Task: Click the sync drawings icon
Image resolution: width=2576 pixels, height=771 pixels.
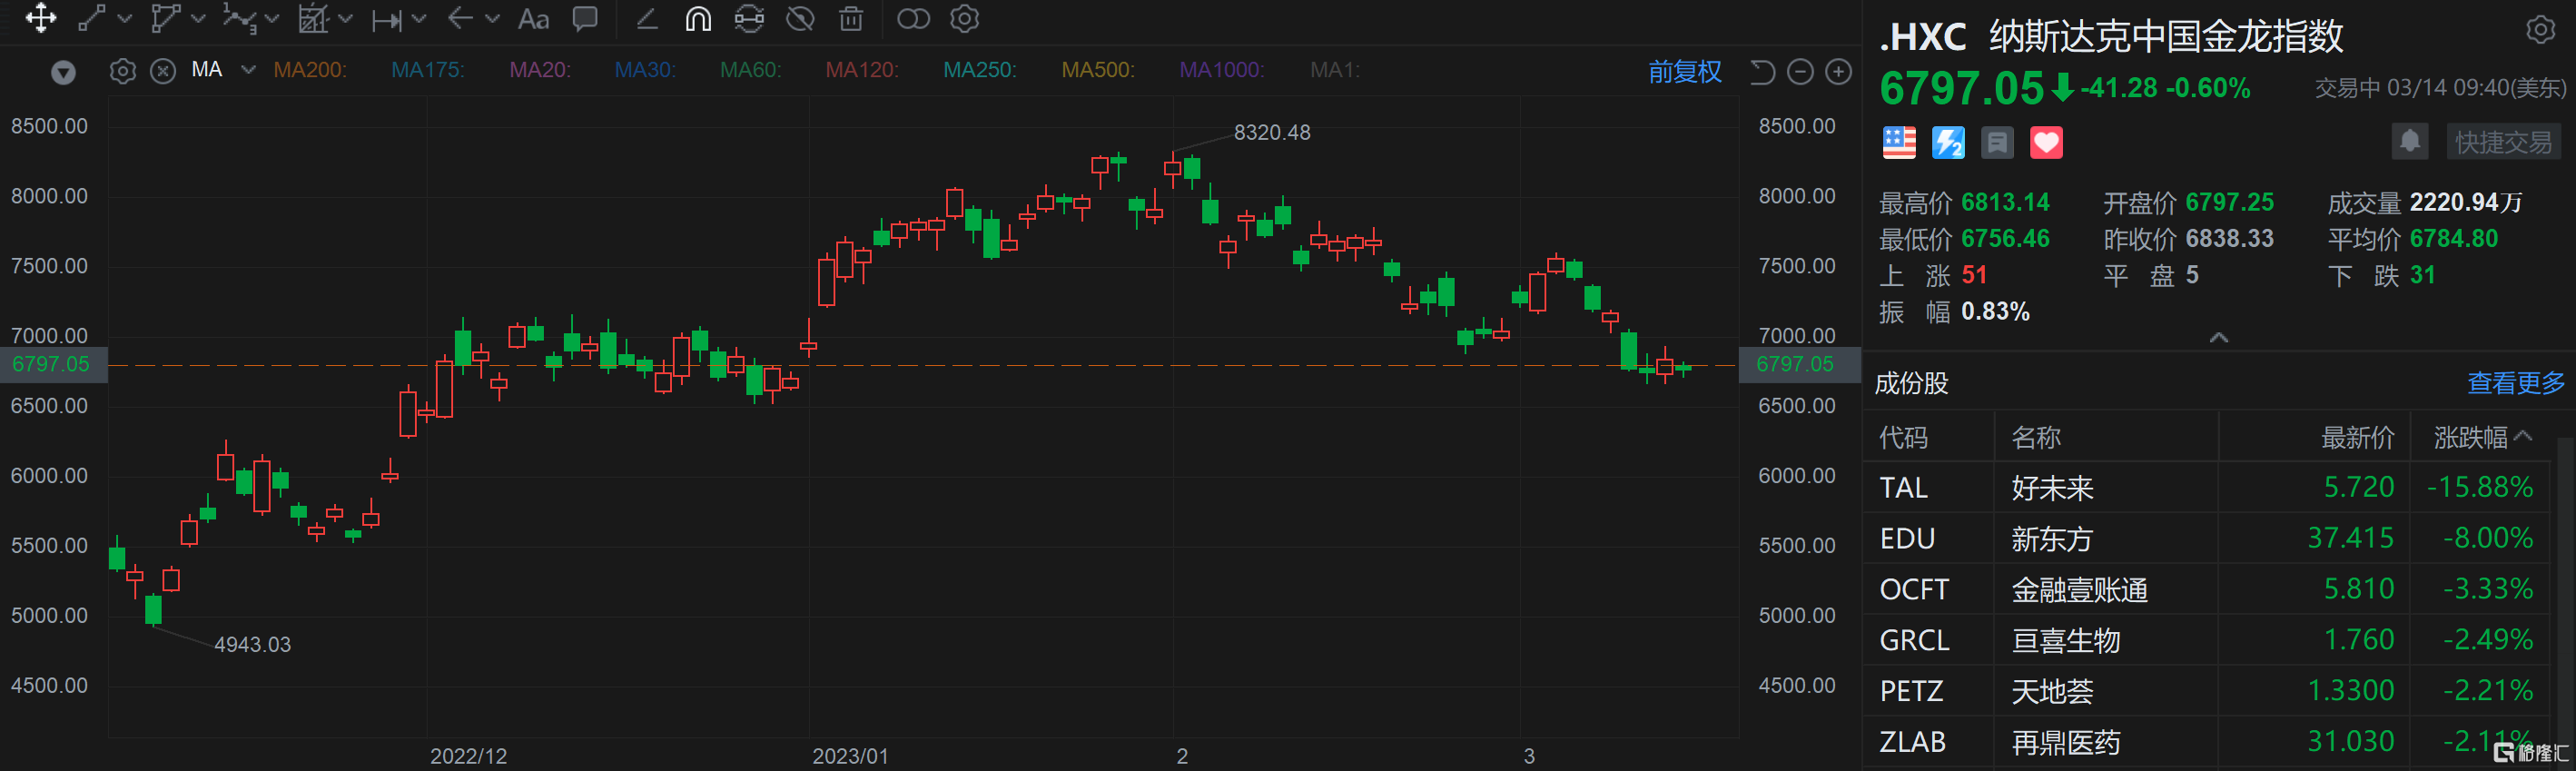Action: click(749, 18)
